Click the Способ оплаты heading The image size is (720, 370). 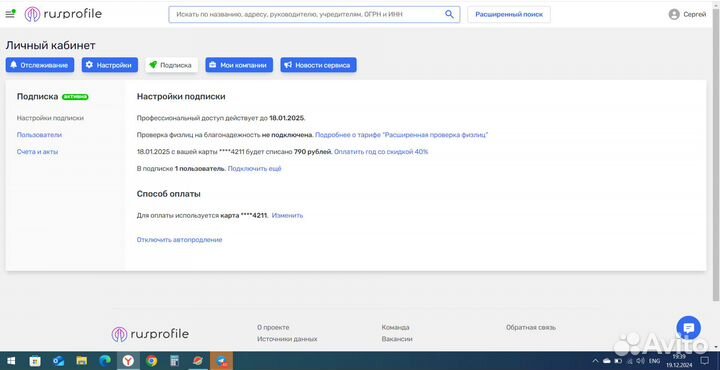pyautogui.click(x=169, y=194)
